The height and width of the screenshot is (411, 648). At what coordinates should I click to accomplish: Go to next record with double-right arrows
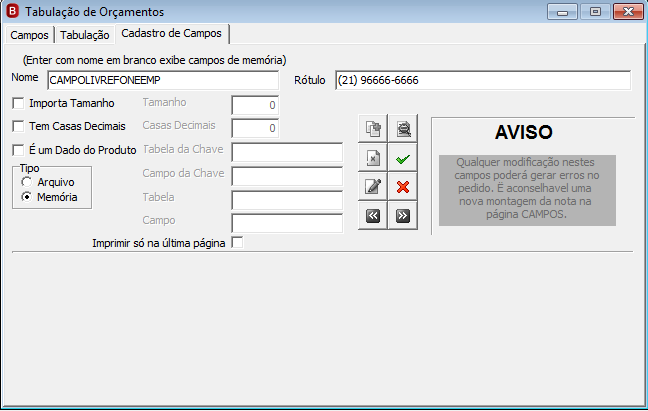[x=403, y=216]
